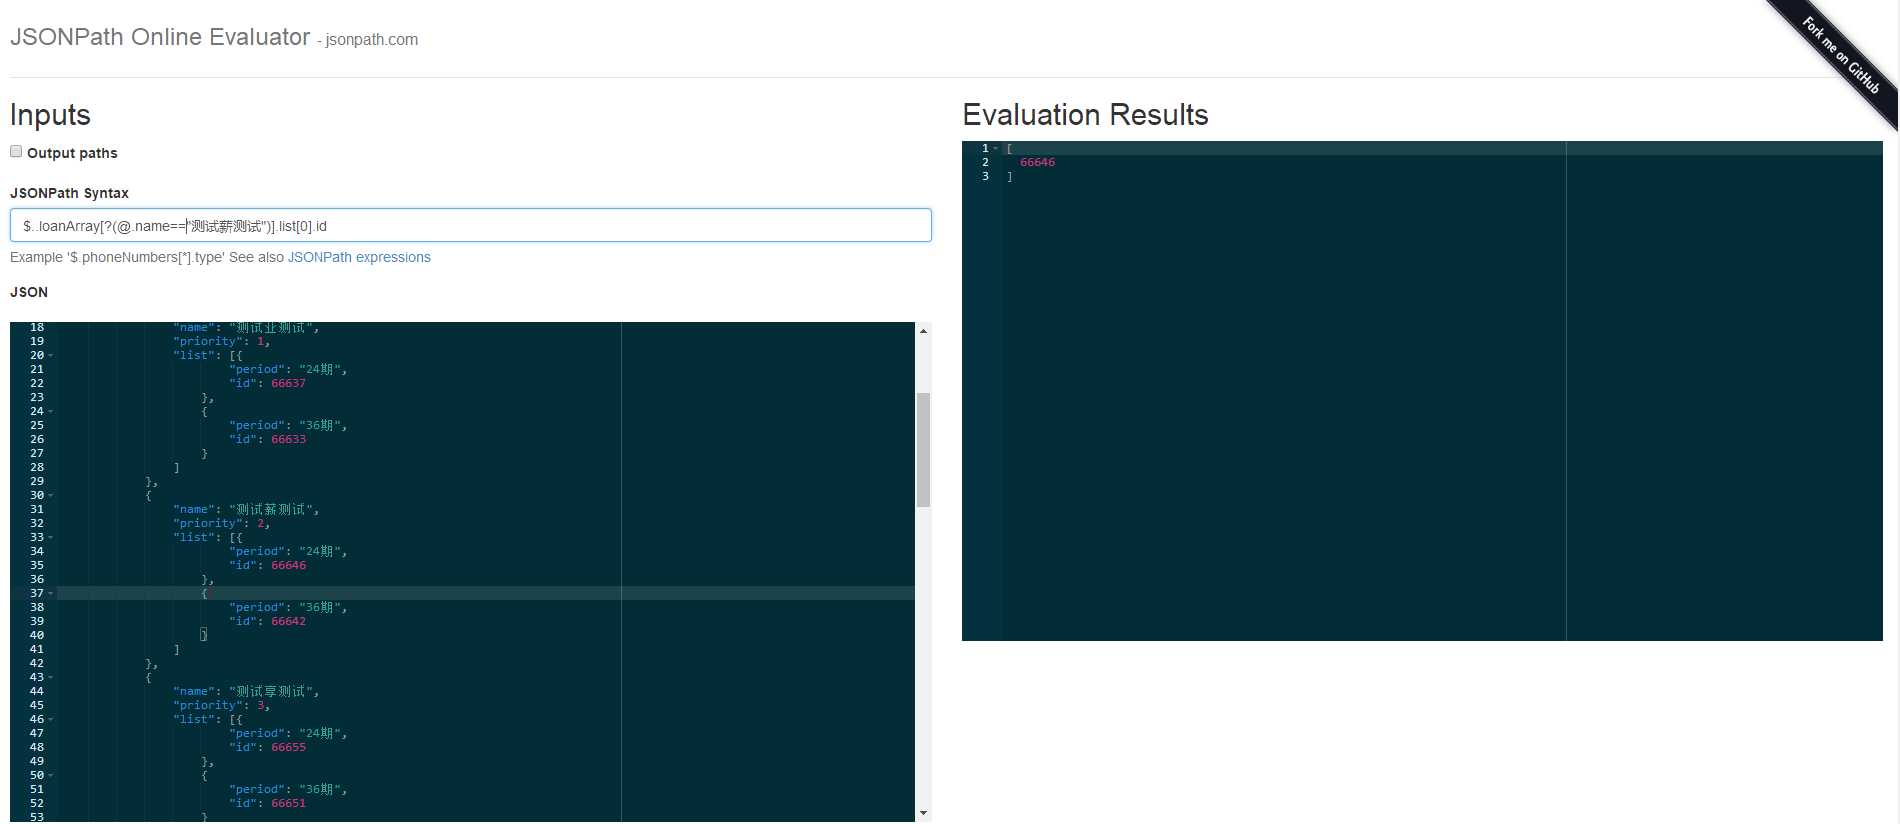Click the id value 66646 in JSON editor
Screen dimensions: 1900x824
[x=289, y=566]
